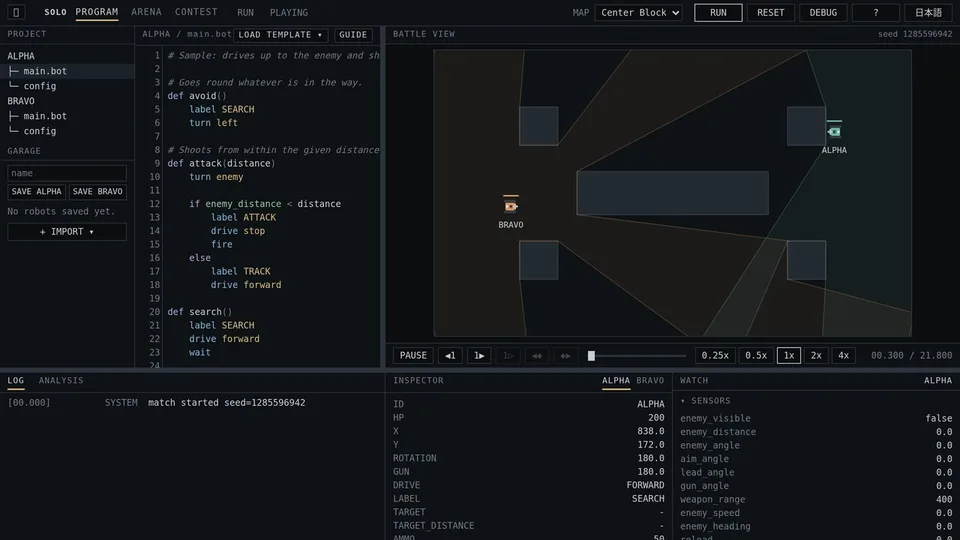
Task: Open the LOAD TEMPLATE dropdown
Action: tap(280, 35)
